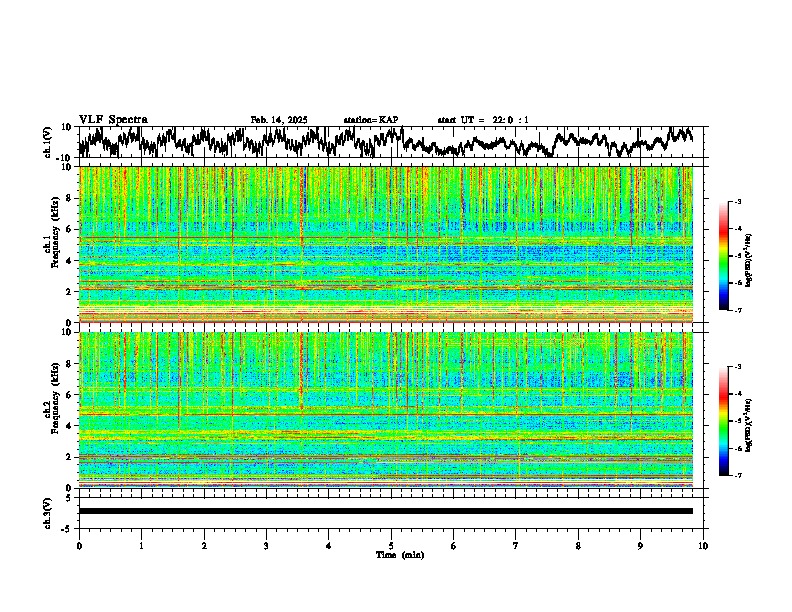Click the time axis tick label "0"
Screen dimensions: 792x612
coord(79,546)
